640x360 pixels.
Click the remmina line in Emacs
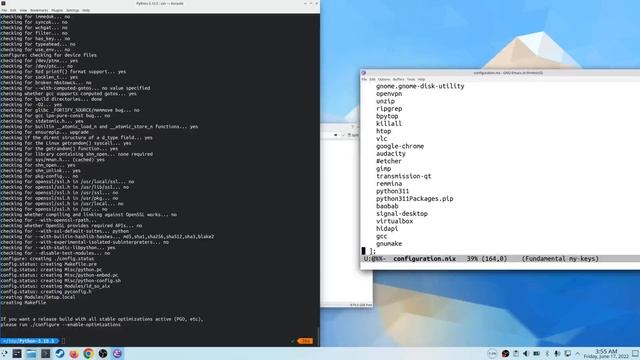pyautogui.click(x=389, y=184)
